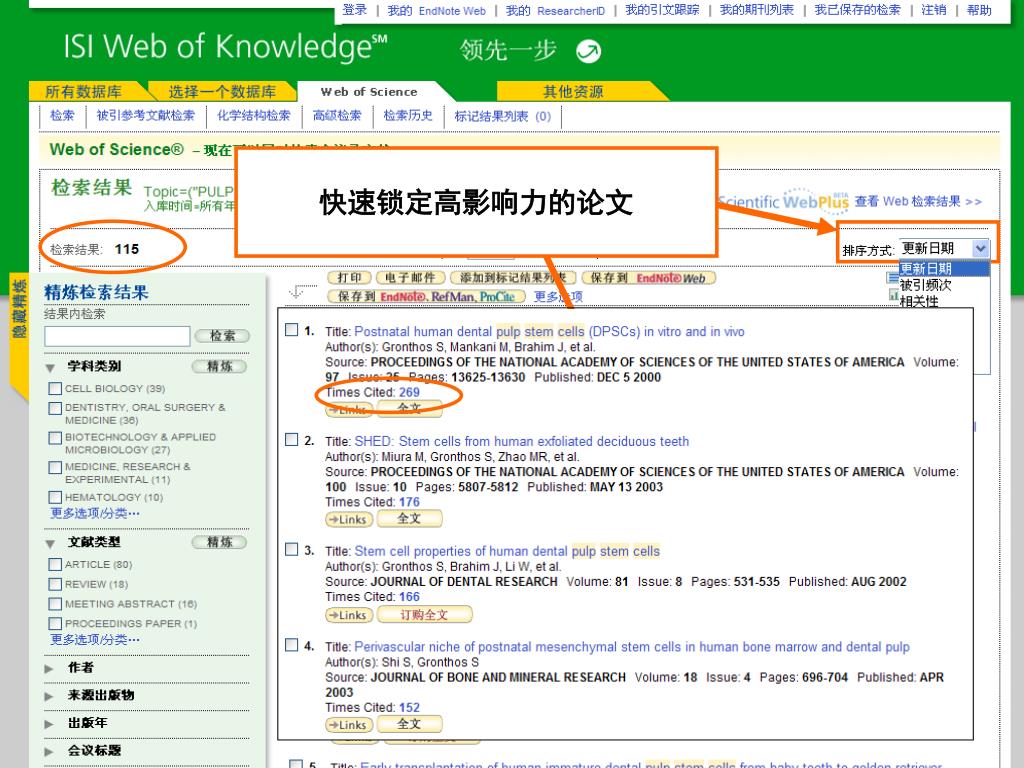Image resolution: width=1024 pixels, height=768 pixels.
Task: Click 更多选项/分类 under 文献类型
Action: pos(95,639)
